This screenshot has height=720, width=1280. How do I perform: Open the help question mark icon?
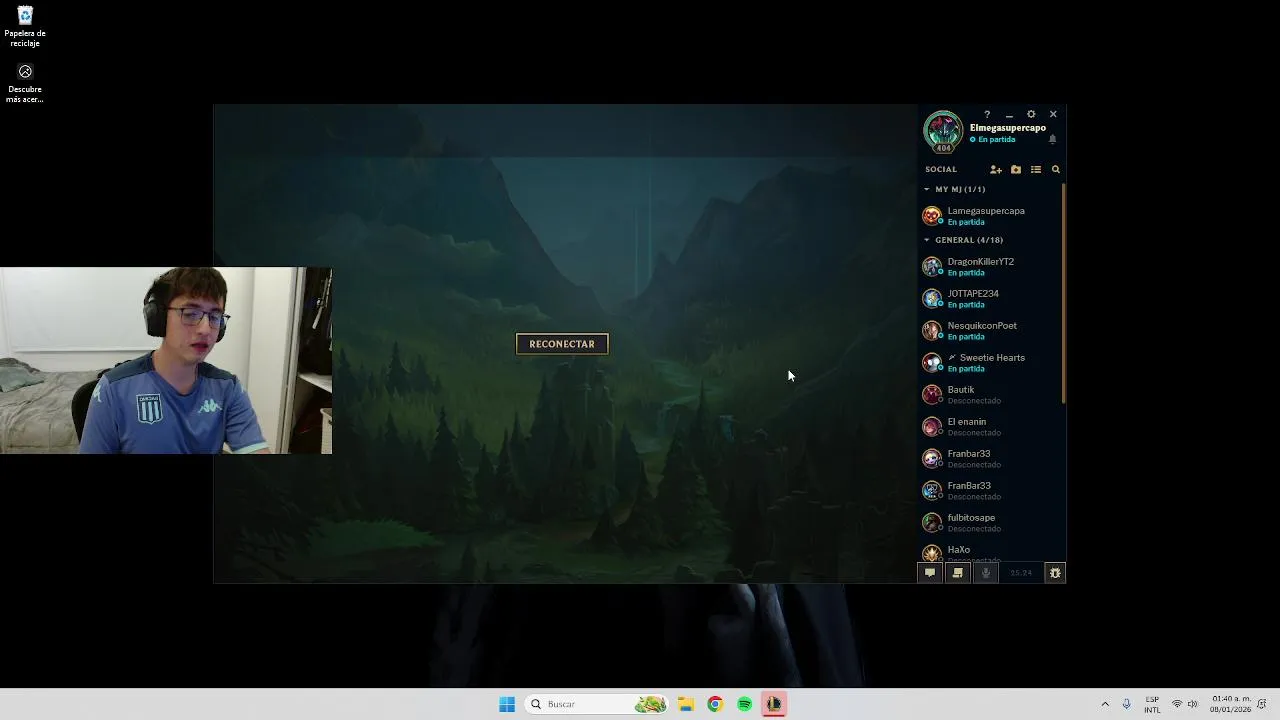[x=987, y=114]
